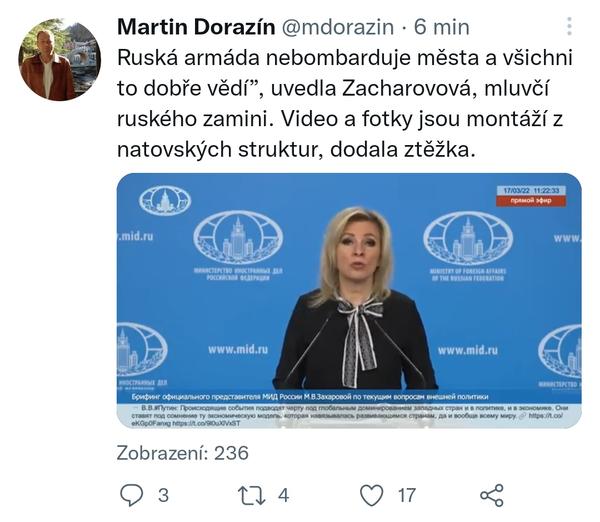Image resolution: width=600 pixels, height=522 pixels.
Task: Click the like count 17
Action: click(407, 496)
